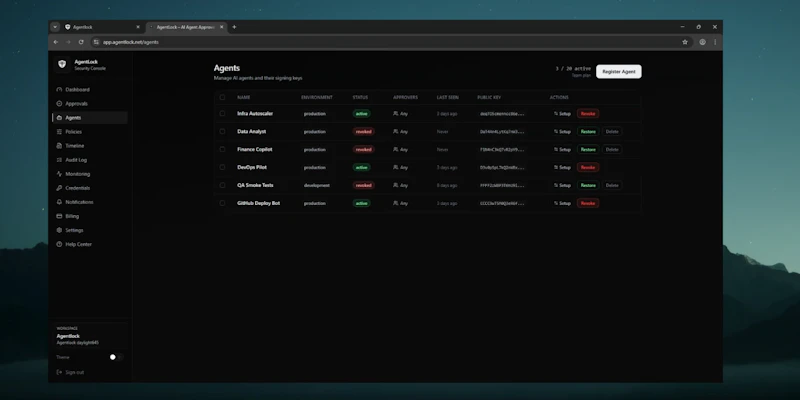Click the Finance Copilot agent name
The image size is (800, 400).
(255, 149)
